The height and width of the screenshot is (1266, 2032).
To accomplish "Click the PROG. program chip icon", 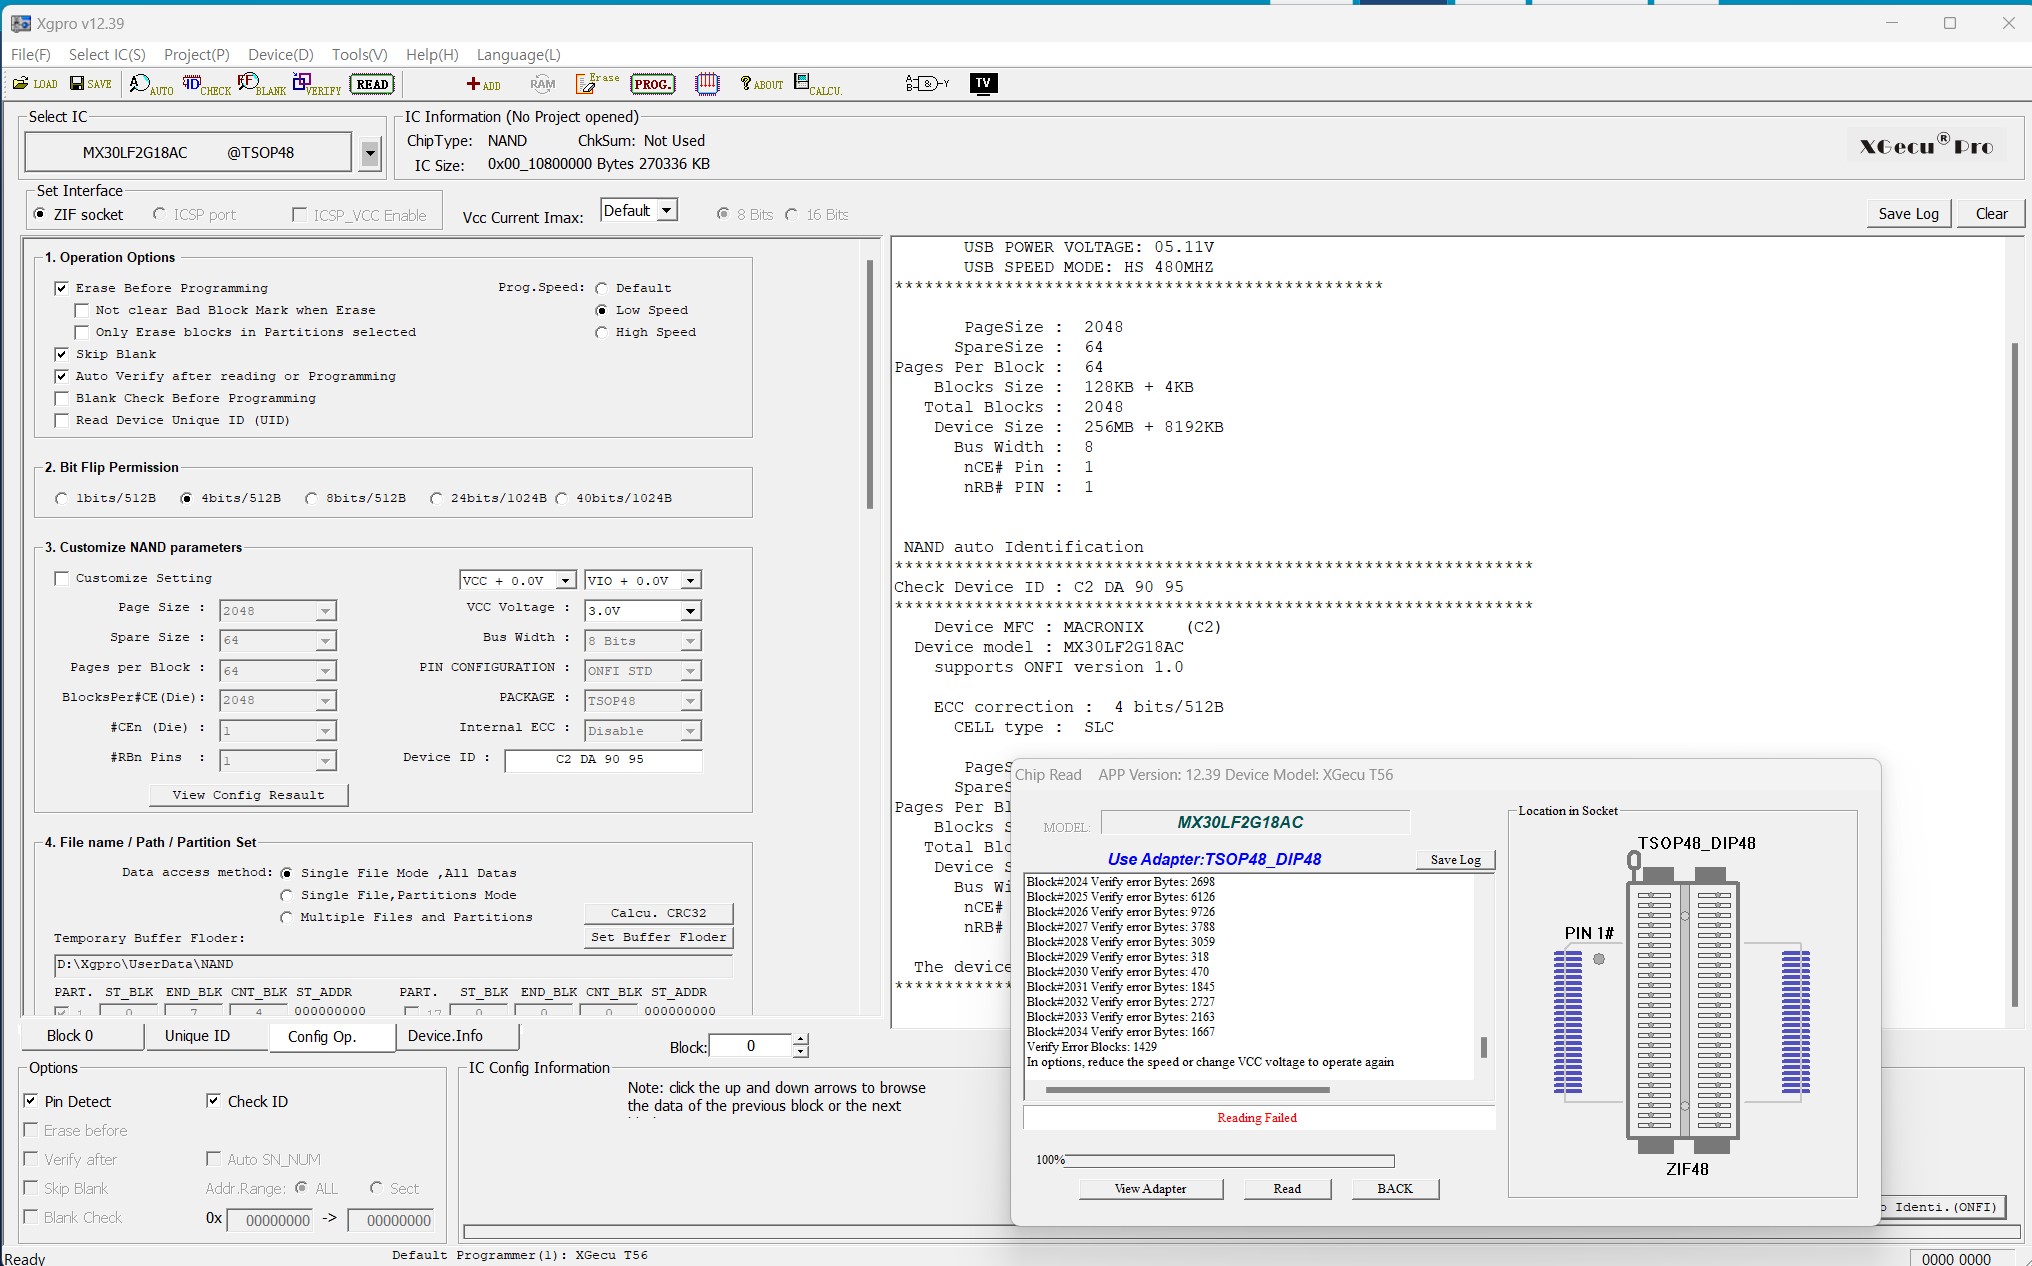I will 653,84.
